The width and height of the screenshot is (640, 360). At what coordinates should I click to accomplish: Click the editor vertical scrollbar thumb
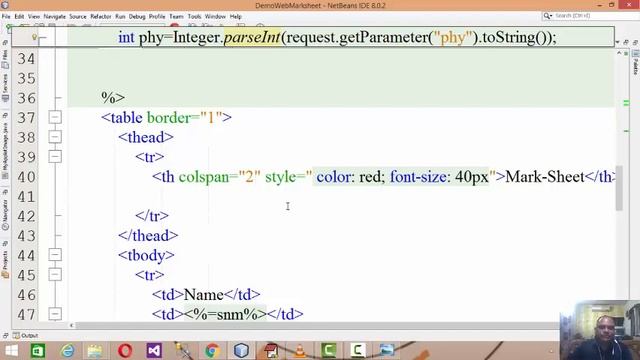coord(619,188)
